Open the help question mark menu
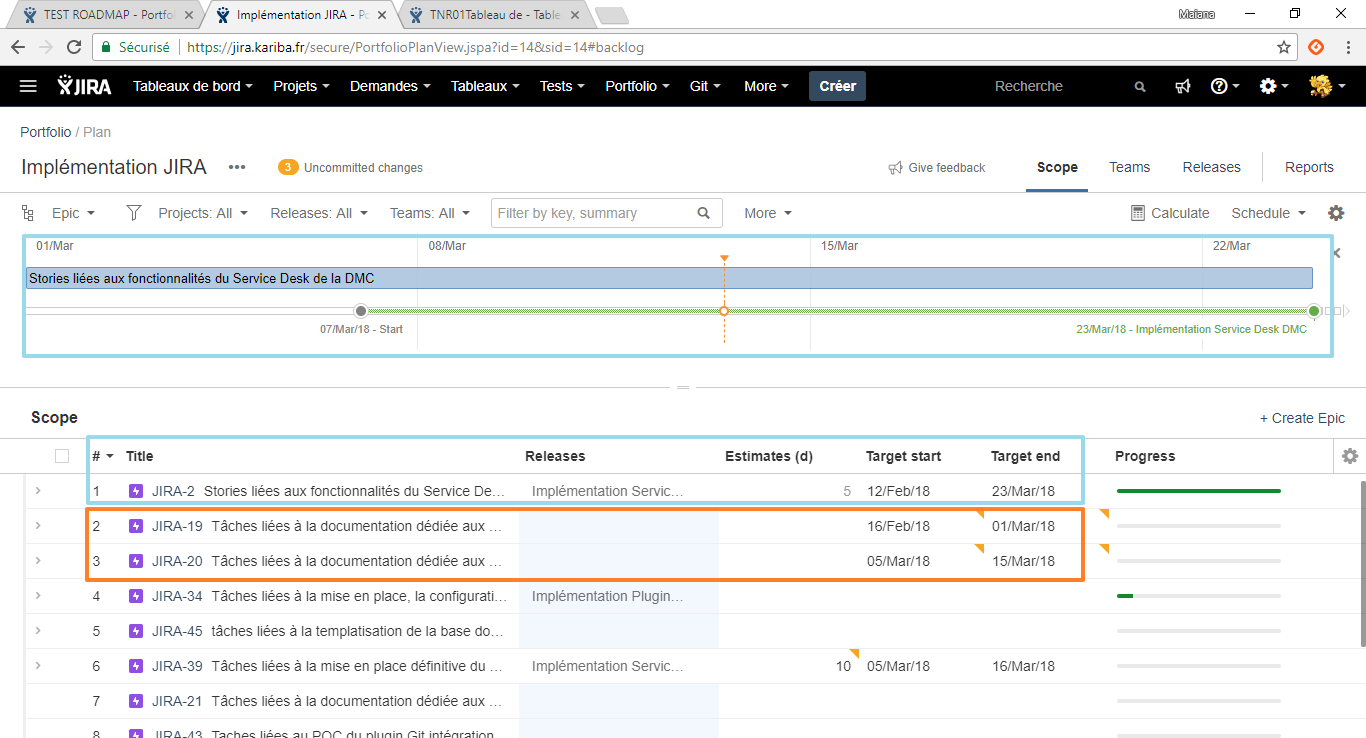The height and width of the screenshot is (738, 1366). [1224, 86]
